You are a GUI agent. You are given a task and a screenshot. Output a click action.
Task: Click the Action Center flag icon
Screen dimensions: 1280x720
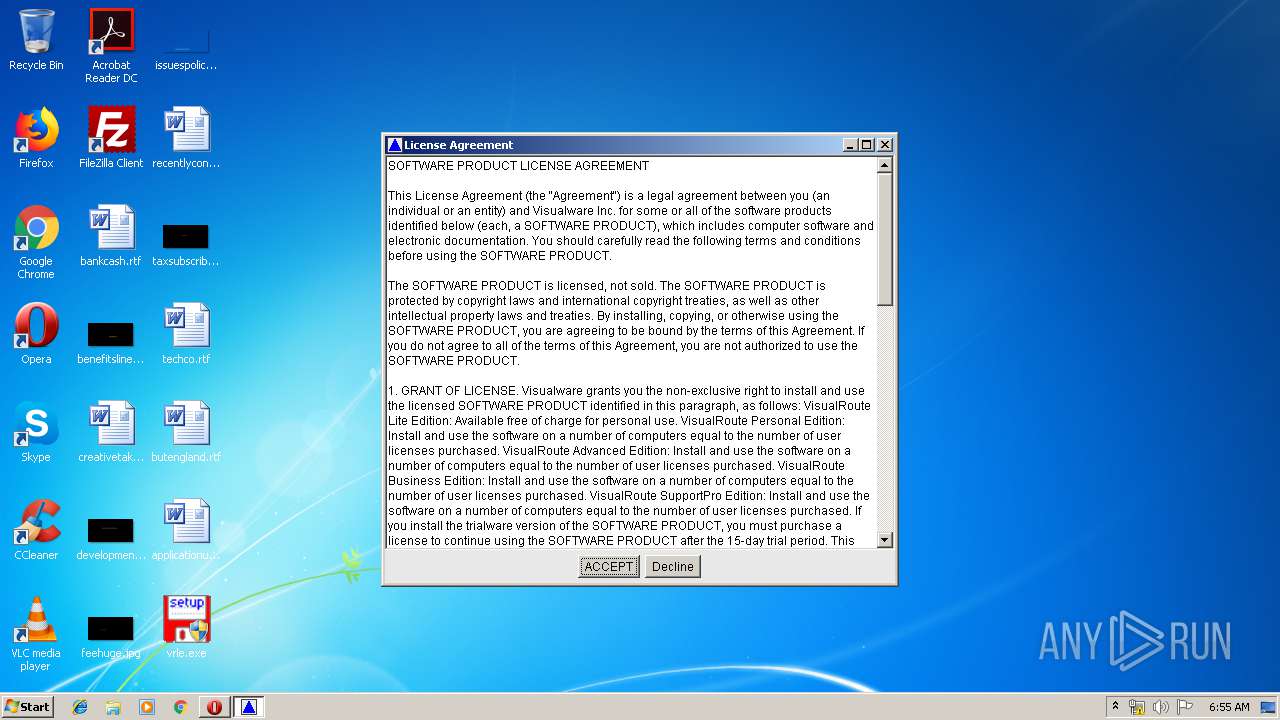(x=1185, y=706)
